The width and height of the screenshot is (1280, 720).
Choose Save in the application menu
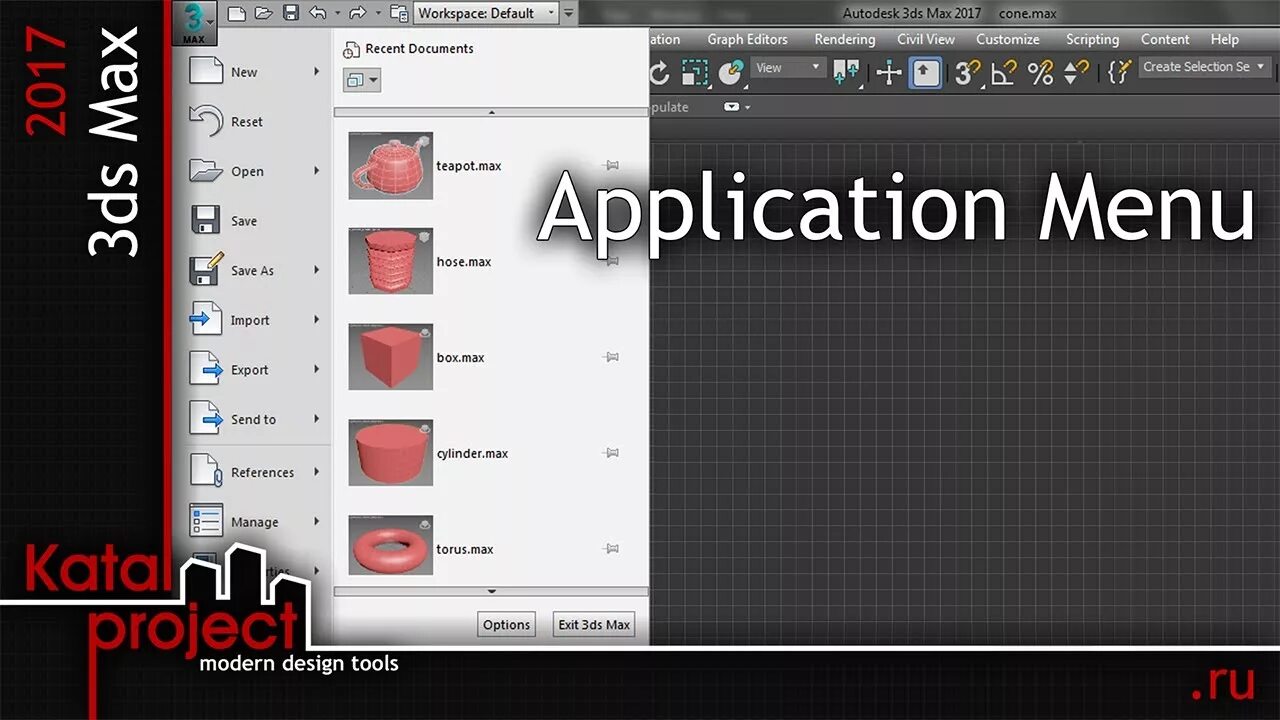tap(256, 221)
